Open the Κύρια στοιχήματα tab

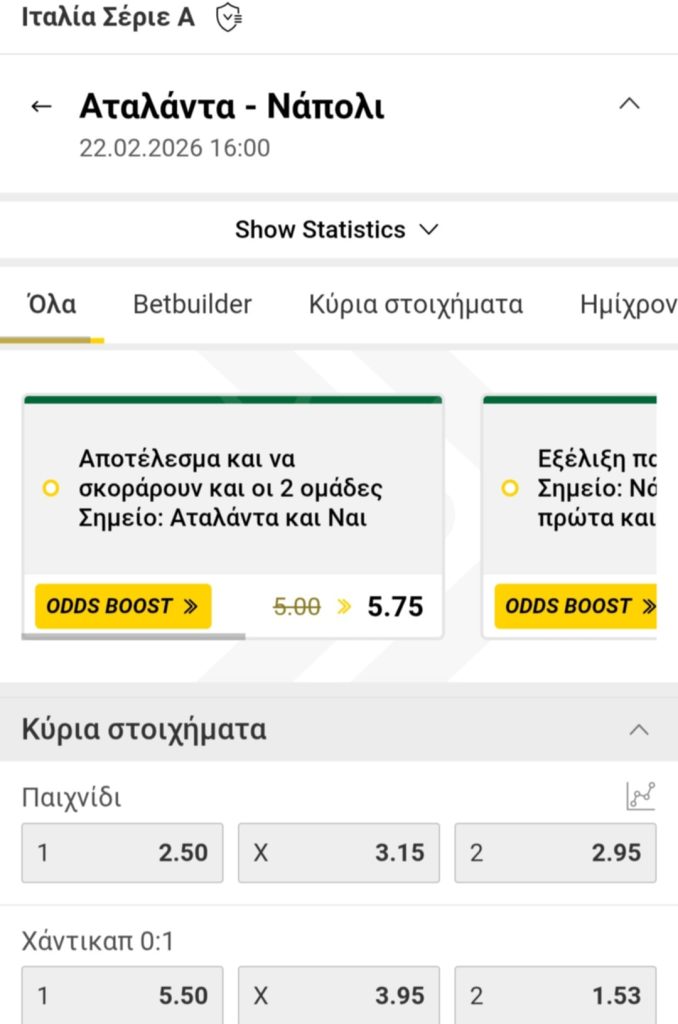coord(416,304)
